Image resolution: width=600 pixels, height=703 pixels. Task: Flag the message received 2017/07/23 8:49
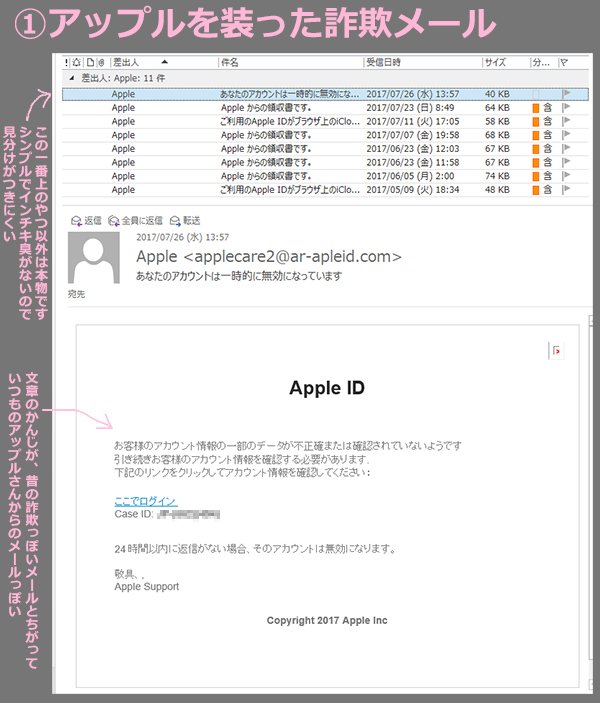coord(566,108)
